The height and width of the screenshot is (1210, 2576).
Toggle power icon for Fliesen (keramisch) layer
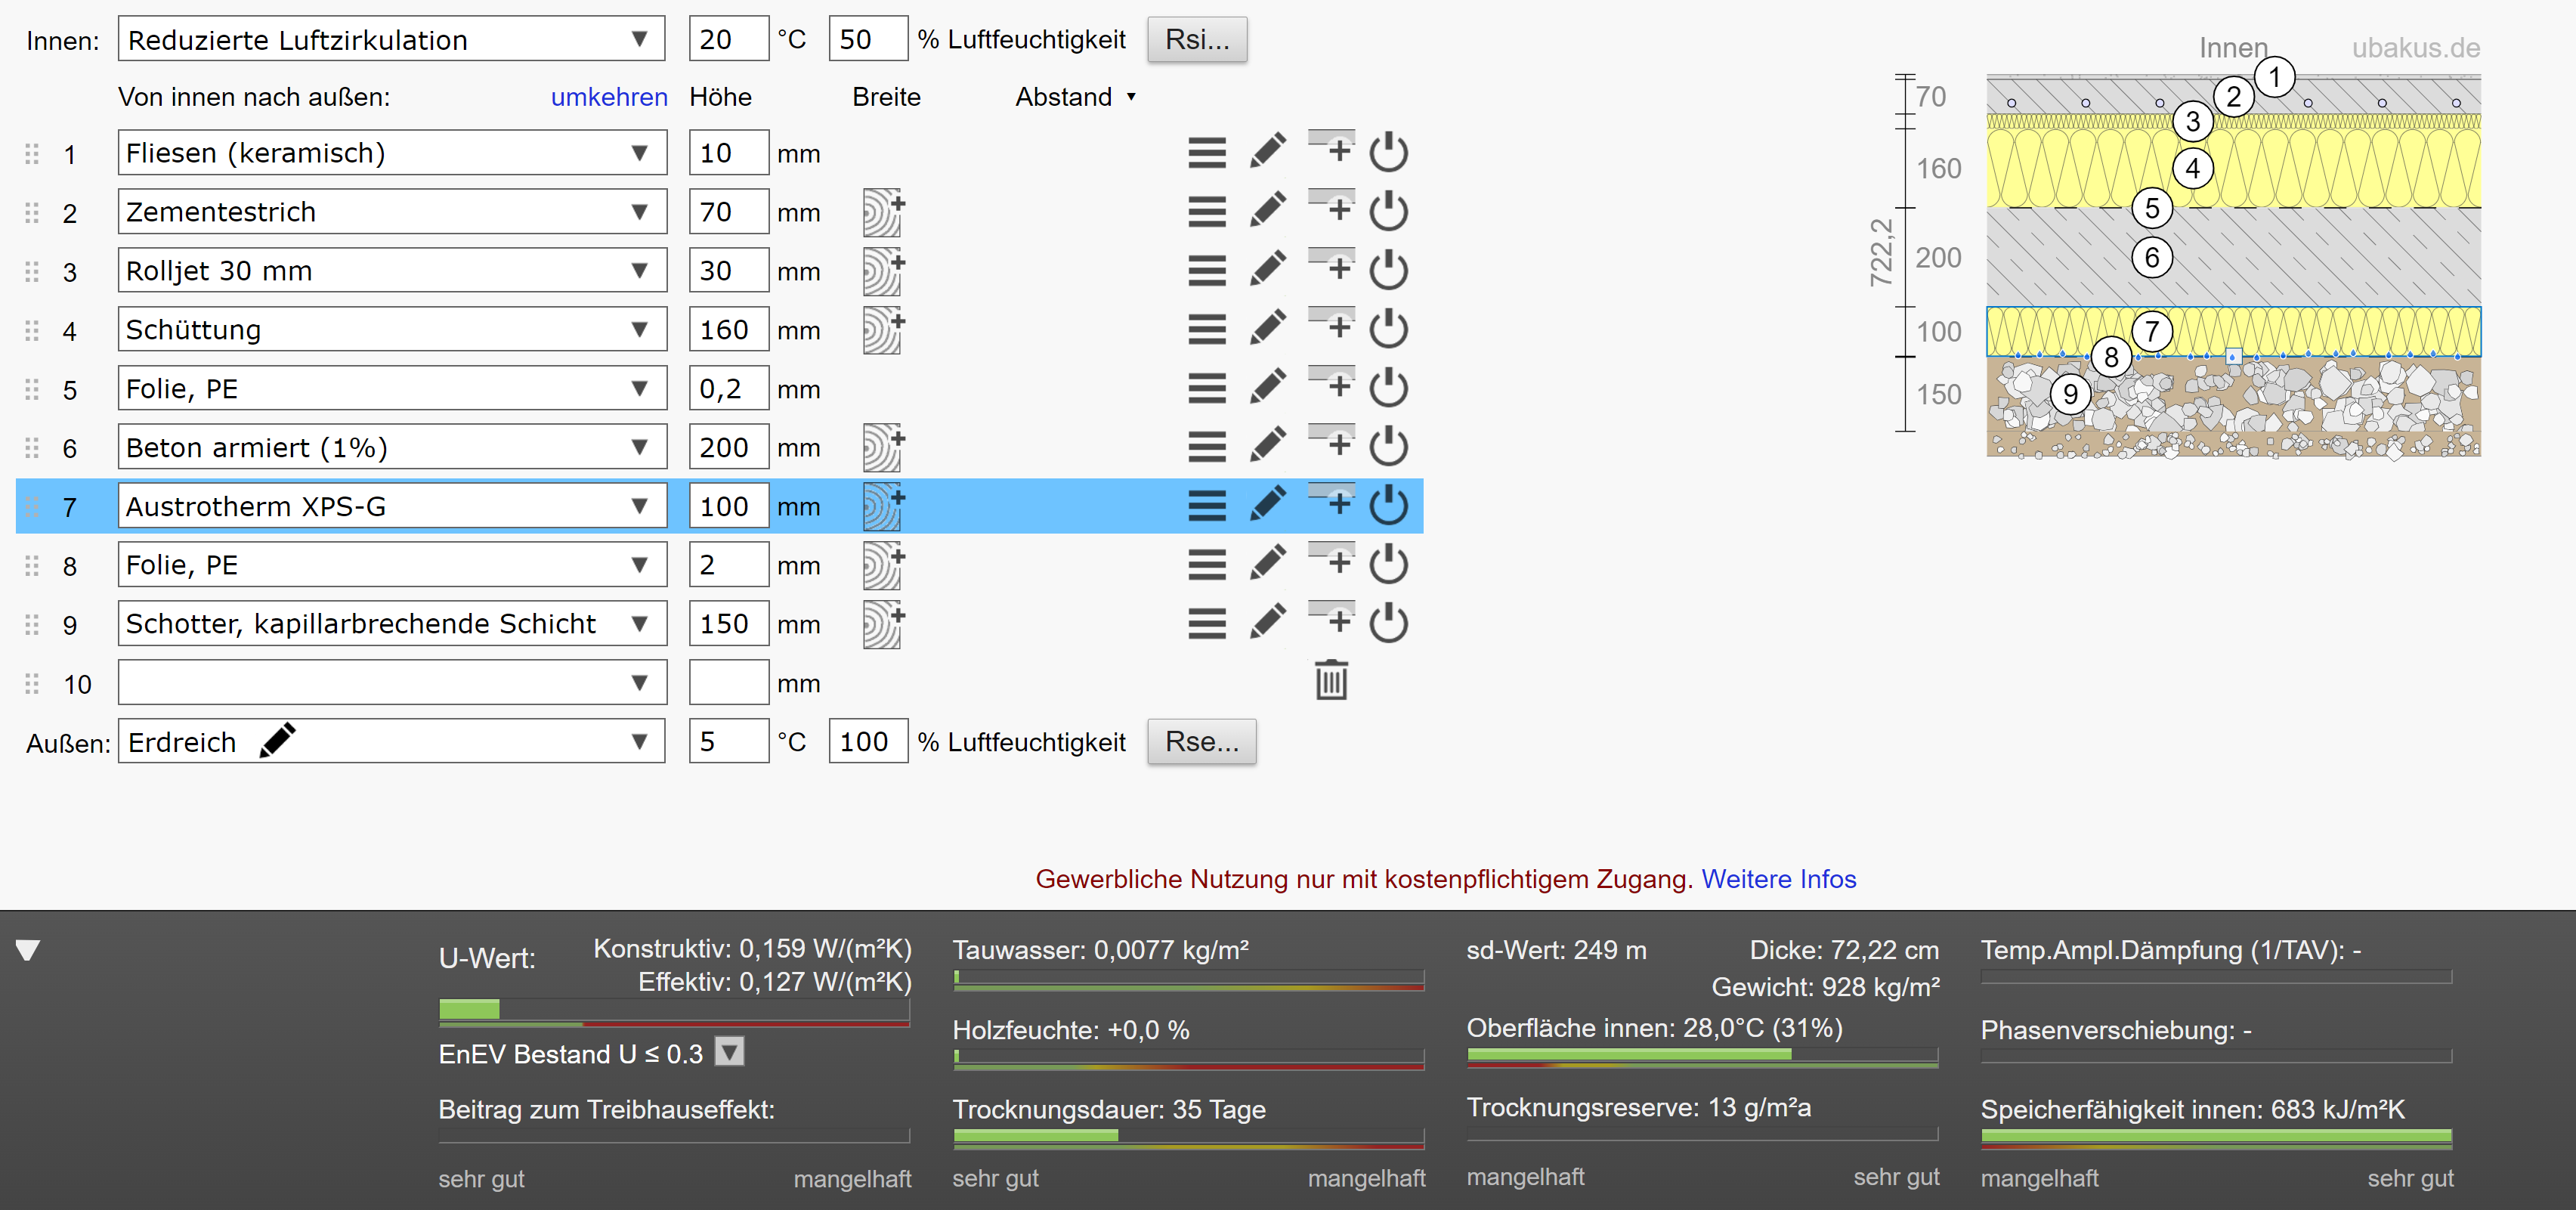1389,153
